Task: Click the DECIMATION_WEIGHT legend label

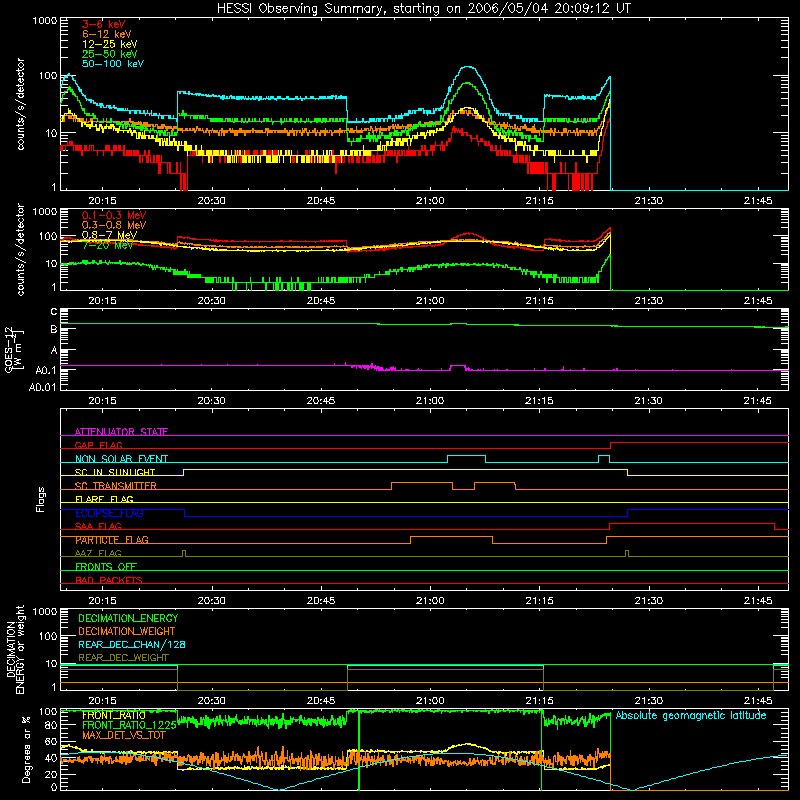Action: point(127,631)
